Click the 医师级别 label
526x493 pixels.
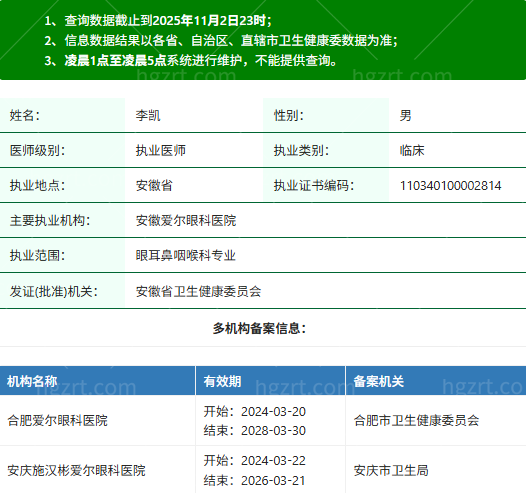(37, 150)
